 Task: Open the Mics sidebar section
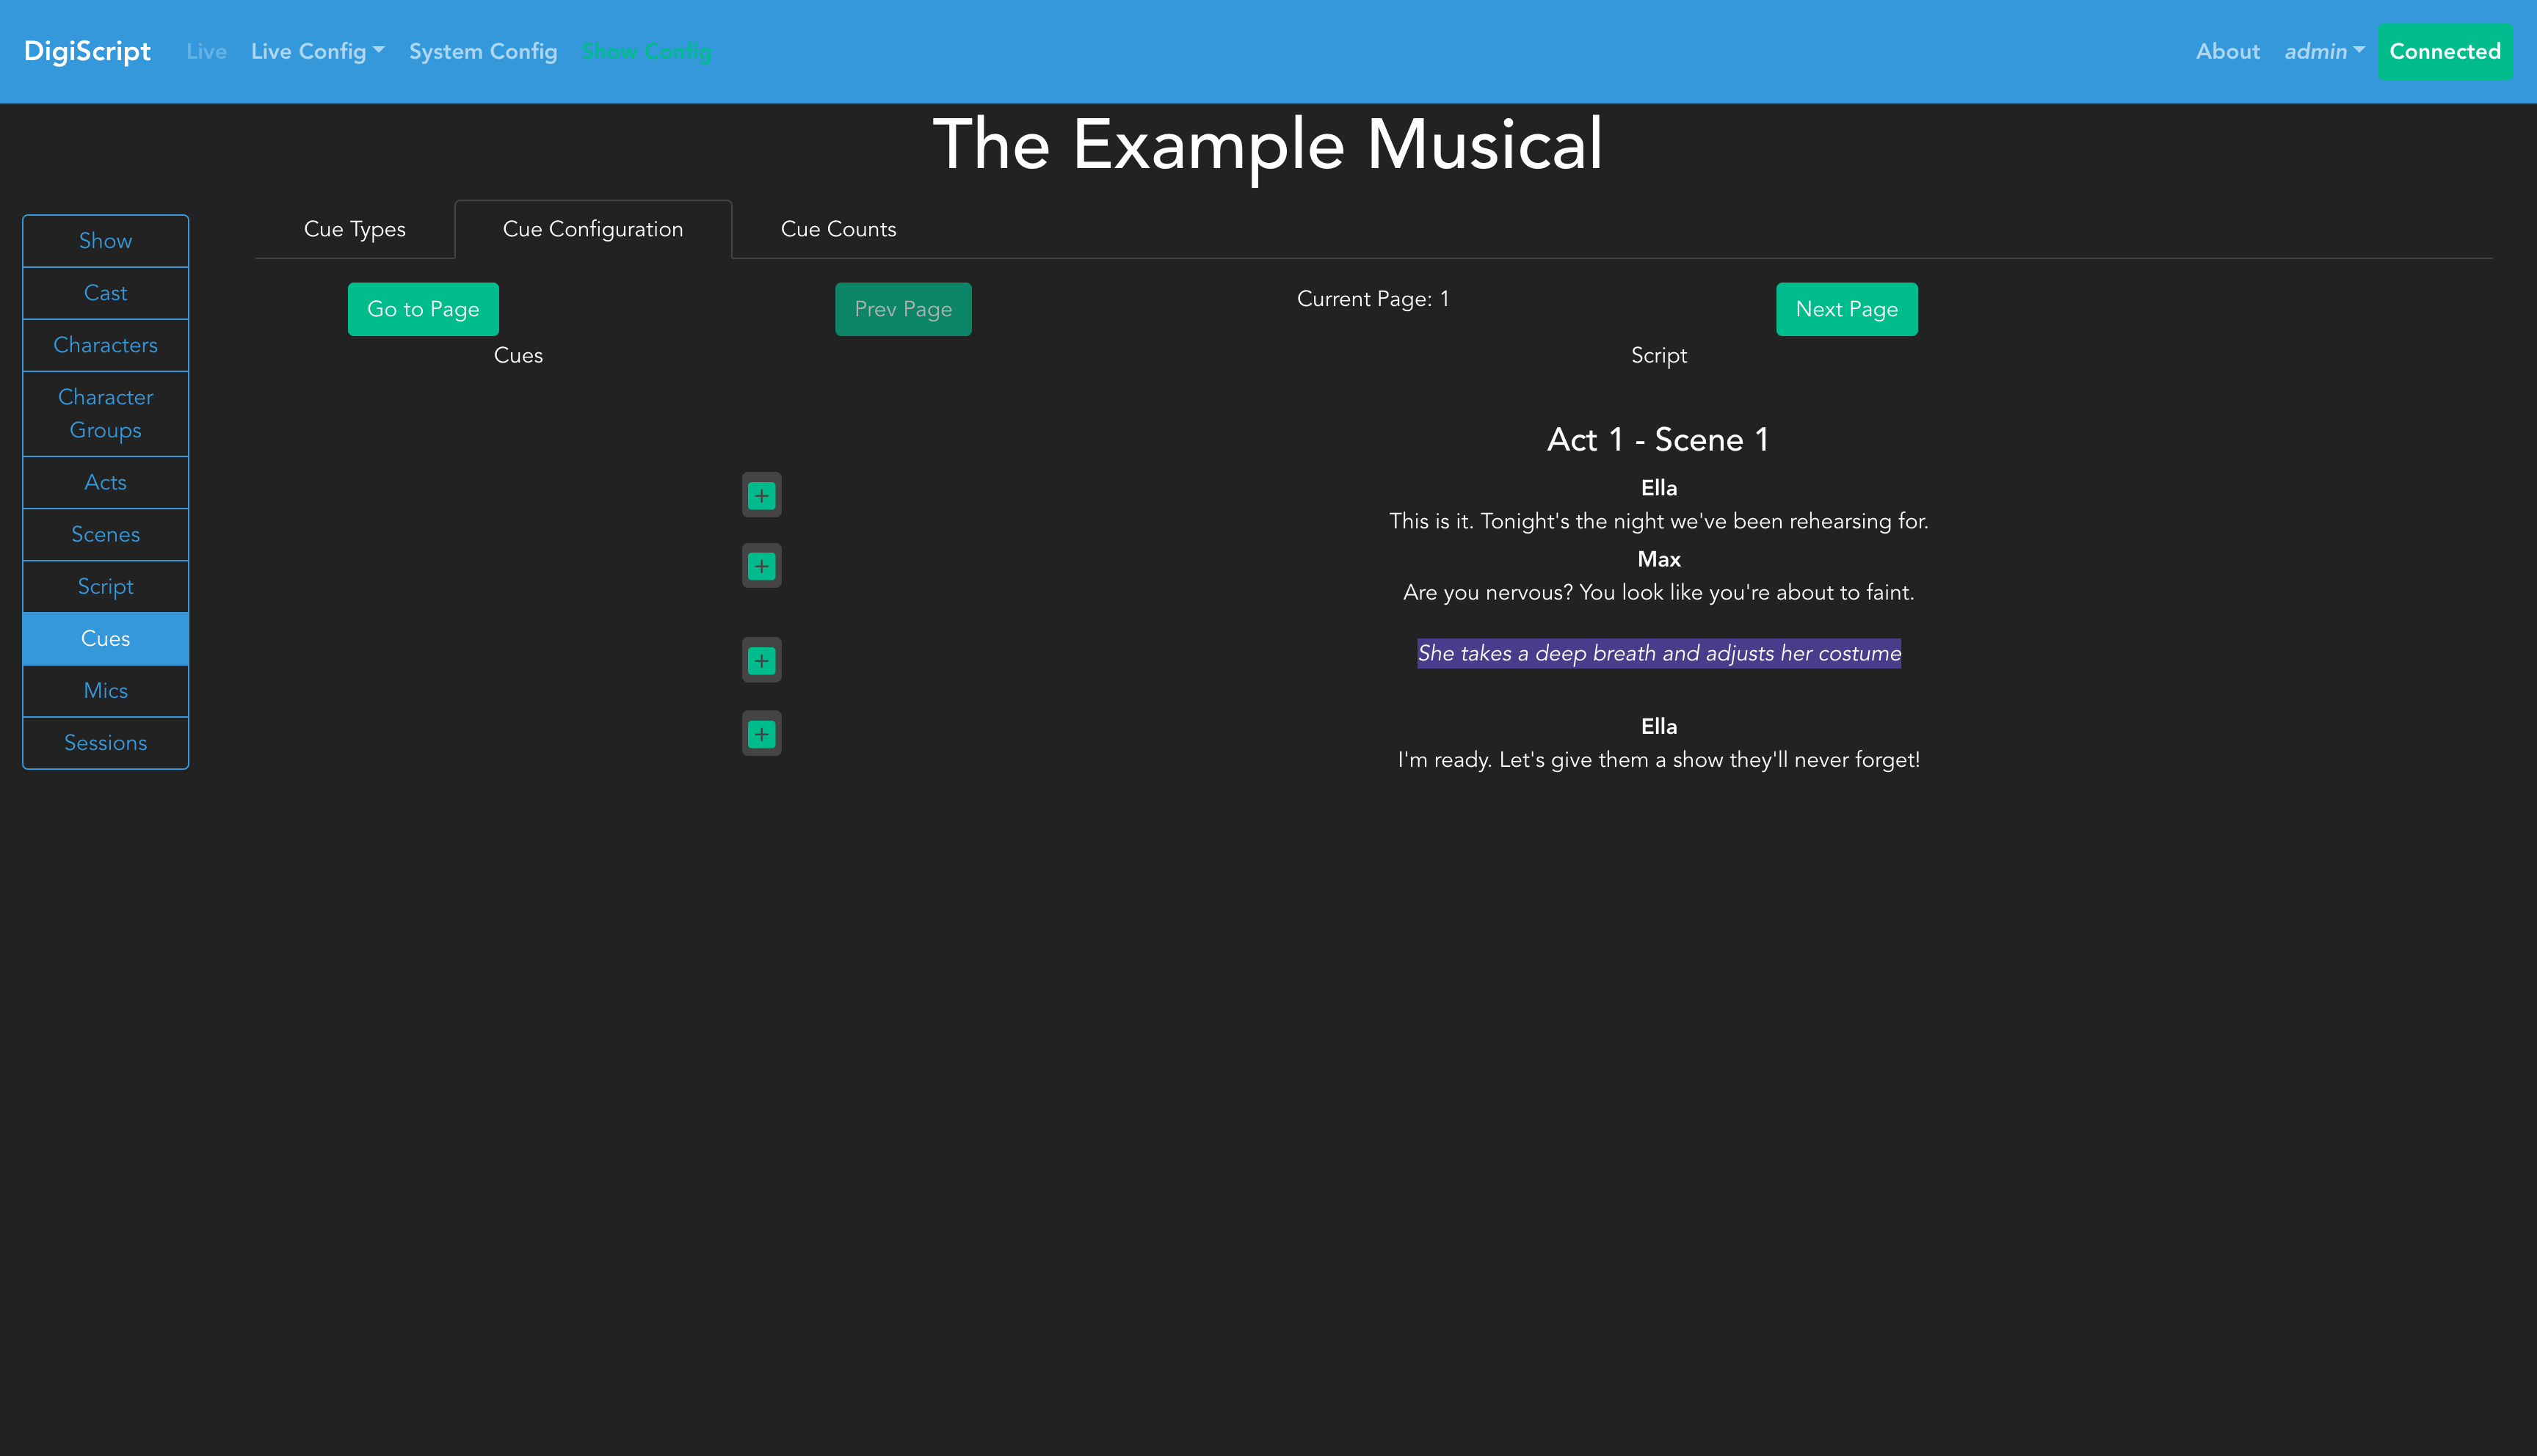click(x=105, y=691)
